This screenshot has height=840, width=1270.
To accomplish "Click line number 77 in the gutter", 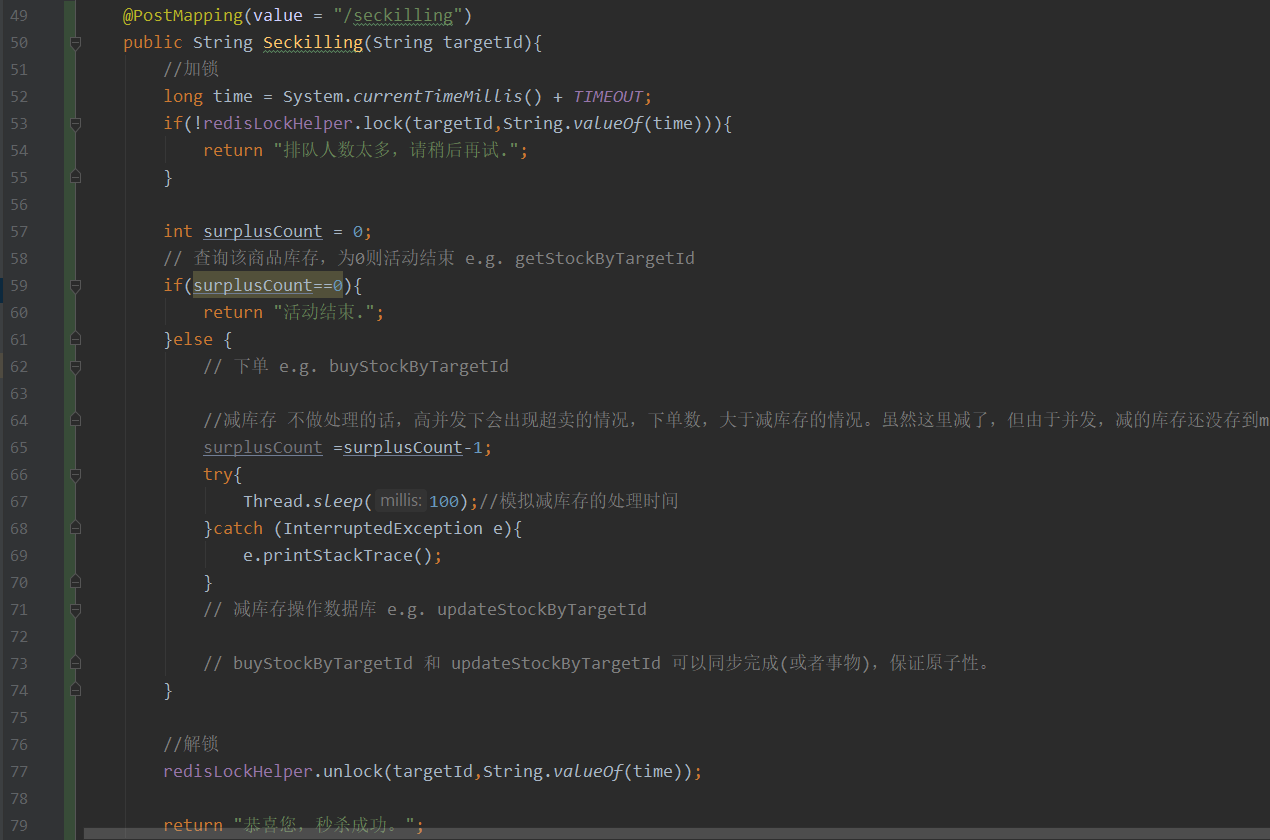I will point(19,772).
